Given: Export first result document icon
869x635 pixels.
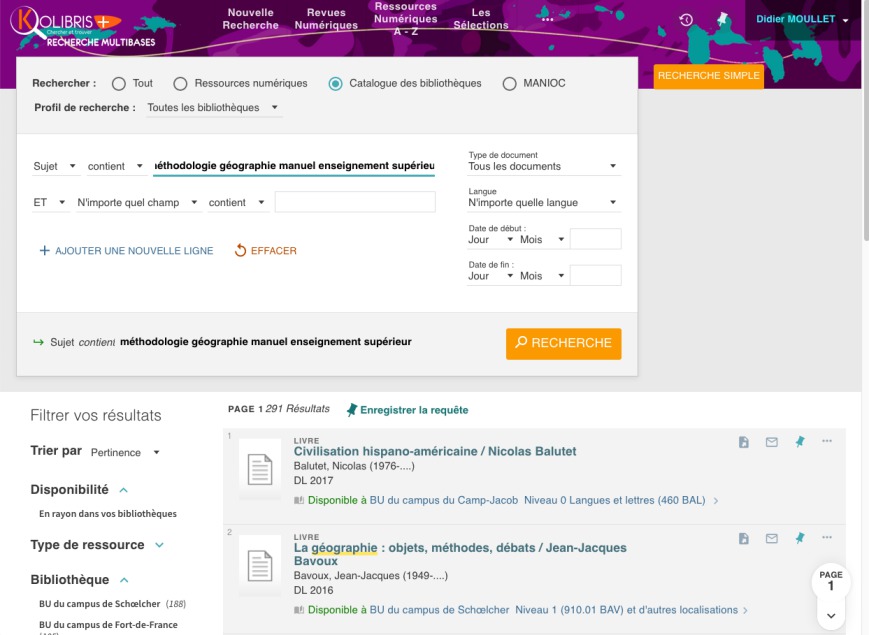Looking at the screenshot, I should pos(744,442).
